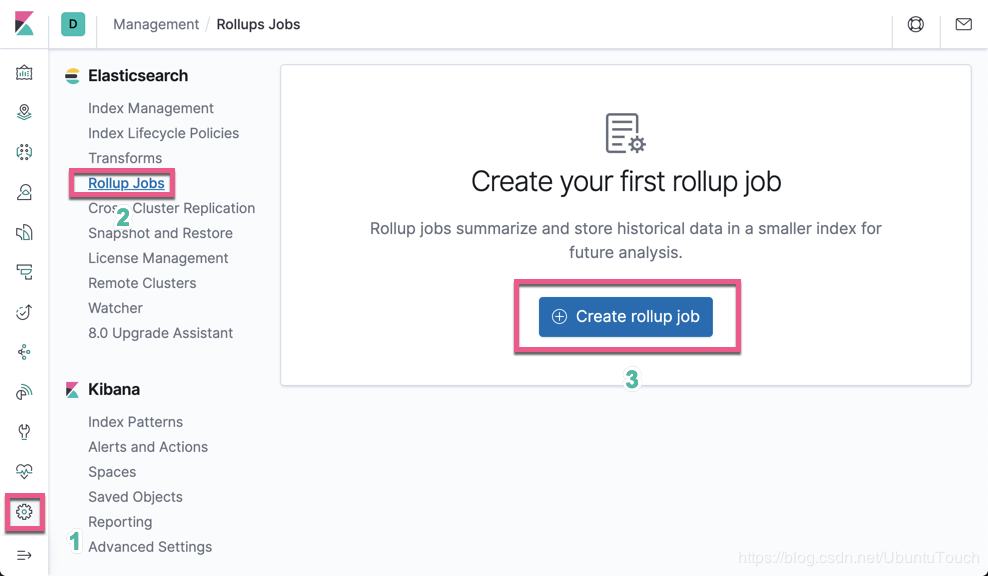The image size is (988, 576).
Task: Open Reporting page
Action: 120,522
